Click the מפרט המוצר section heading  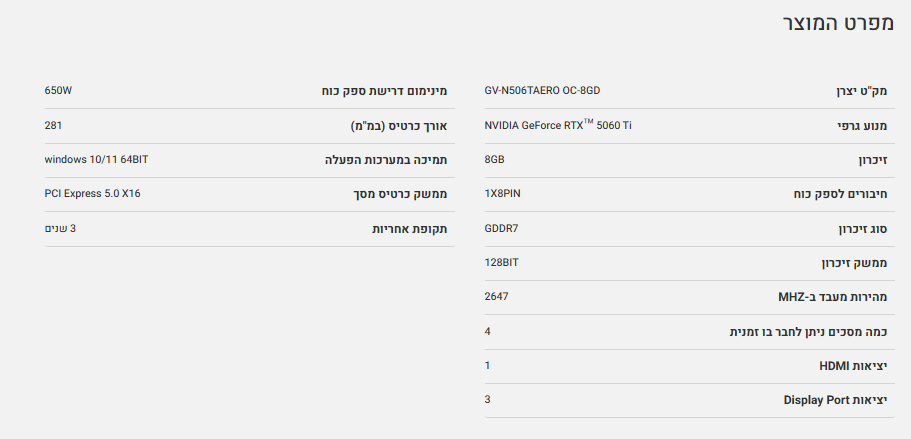pos(835,23)
